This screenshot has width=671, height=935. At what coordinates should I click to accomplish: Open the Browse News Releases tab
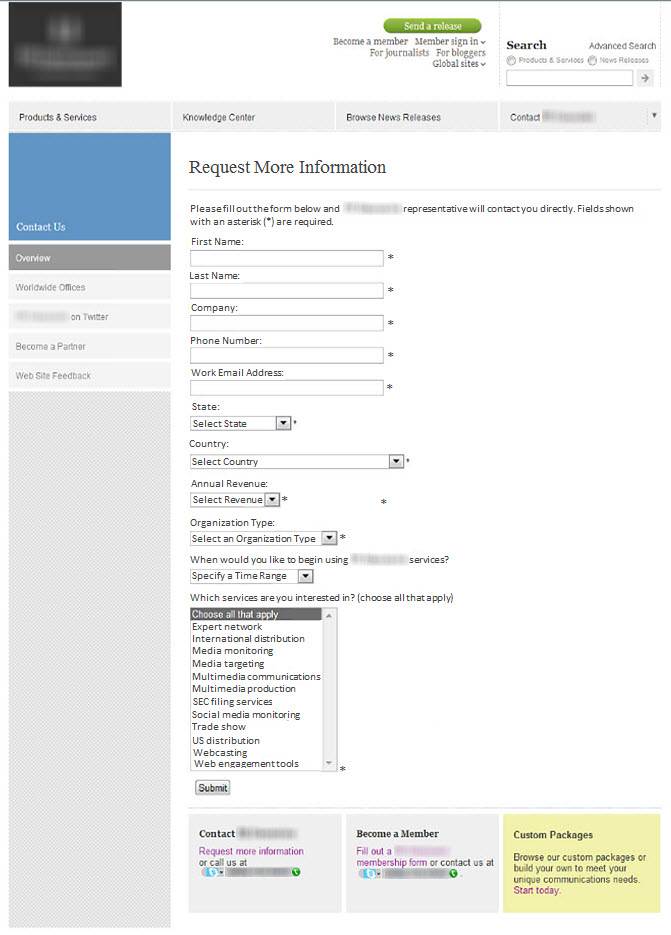point(393,117)
